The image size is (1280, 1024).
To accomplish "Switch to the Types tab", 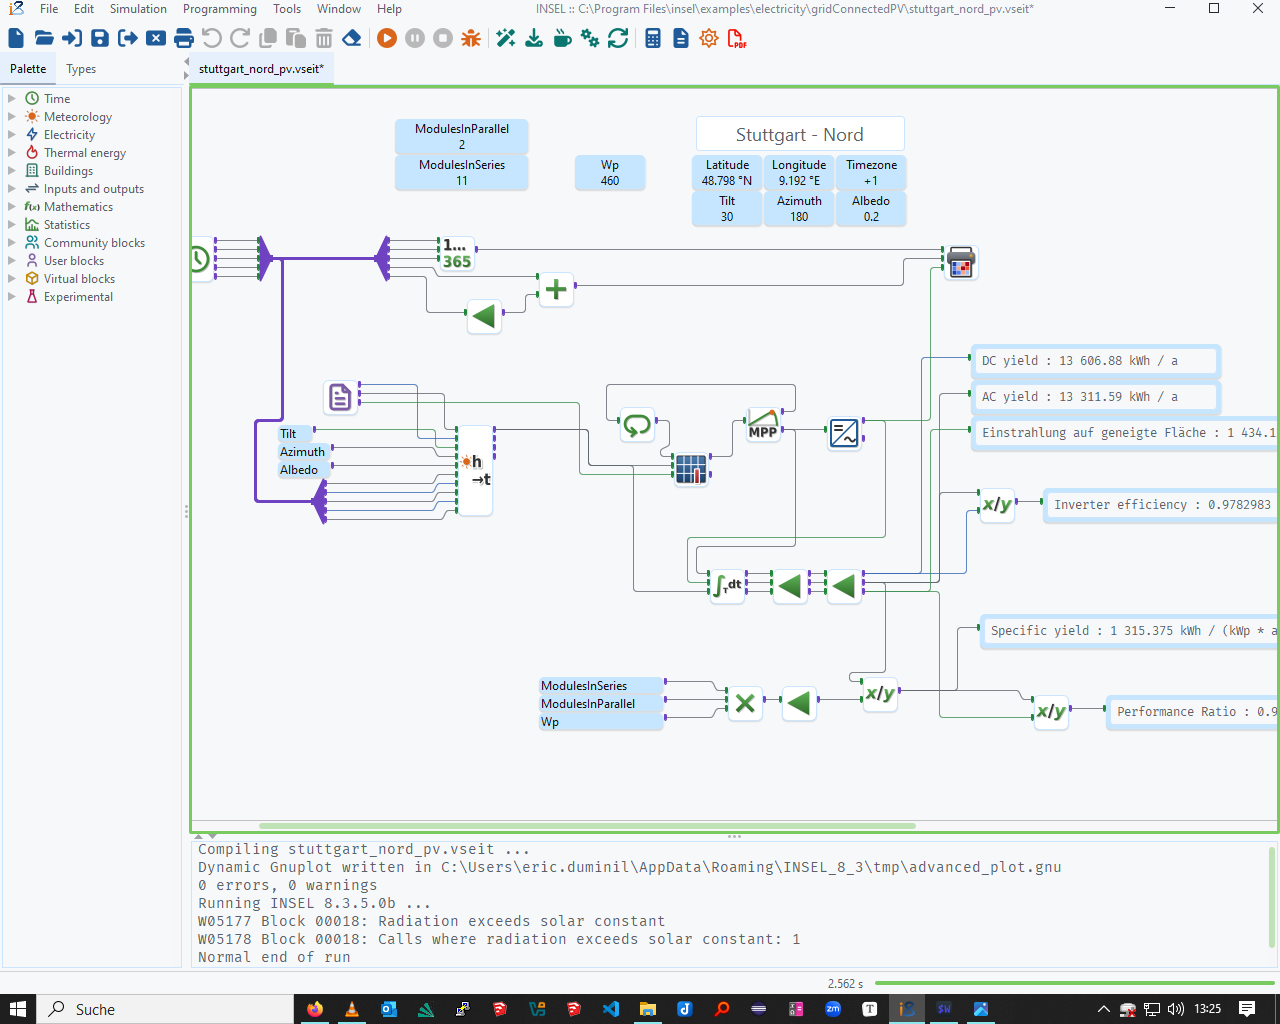I will pyautogui.click(x=81, y=69).
